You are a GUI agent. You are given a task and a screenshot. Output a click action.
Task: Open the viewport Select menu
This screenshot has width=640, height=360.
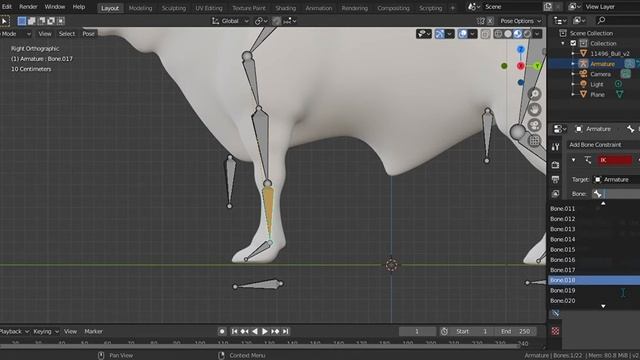(67, 34)
